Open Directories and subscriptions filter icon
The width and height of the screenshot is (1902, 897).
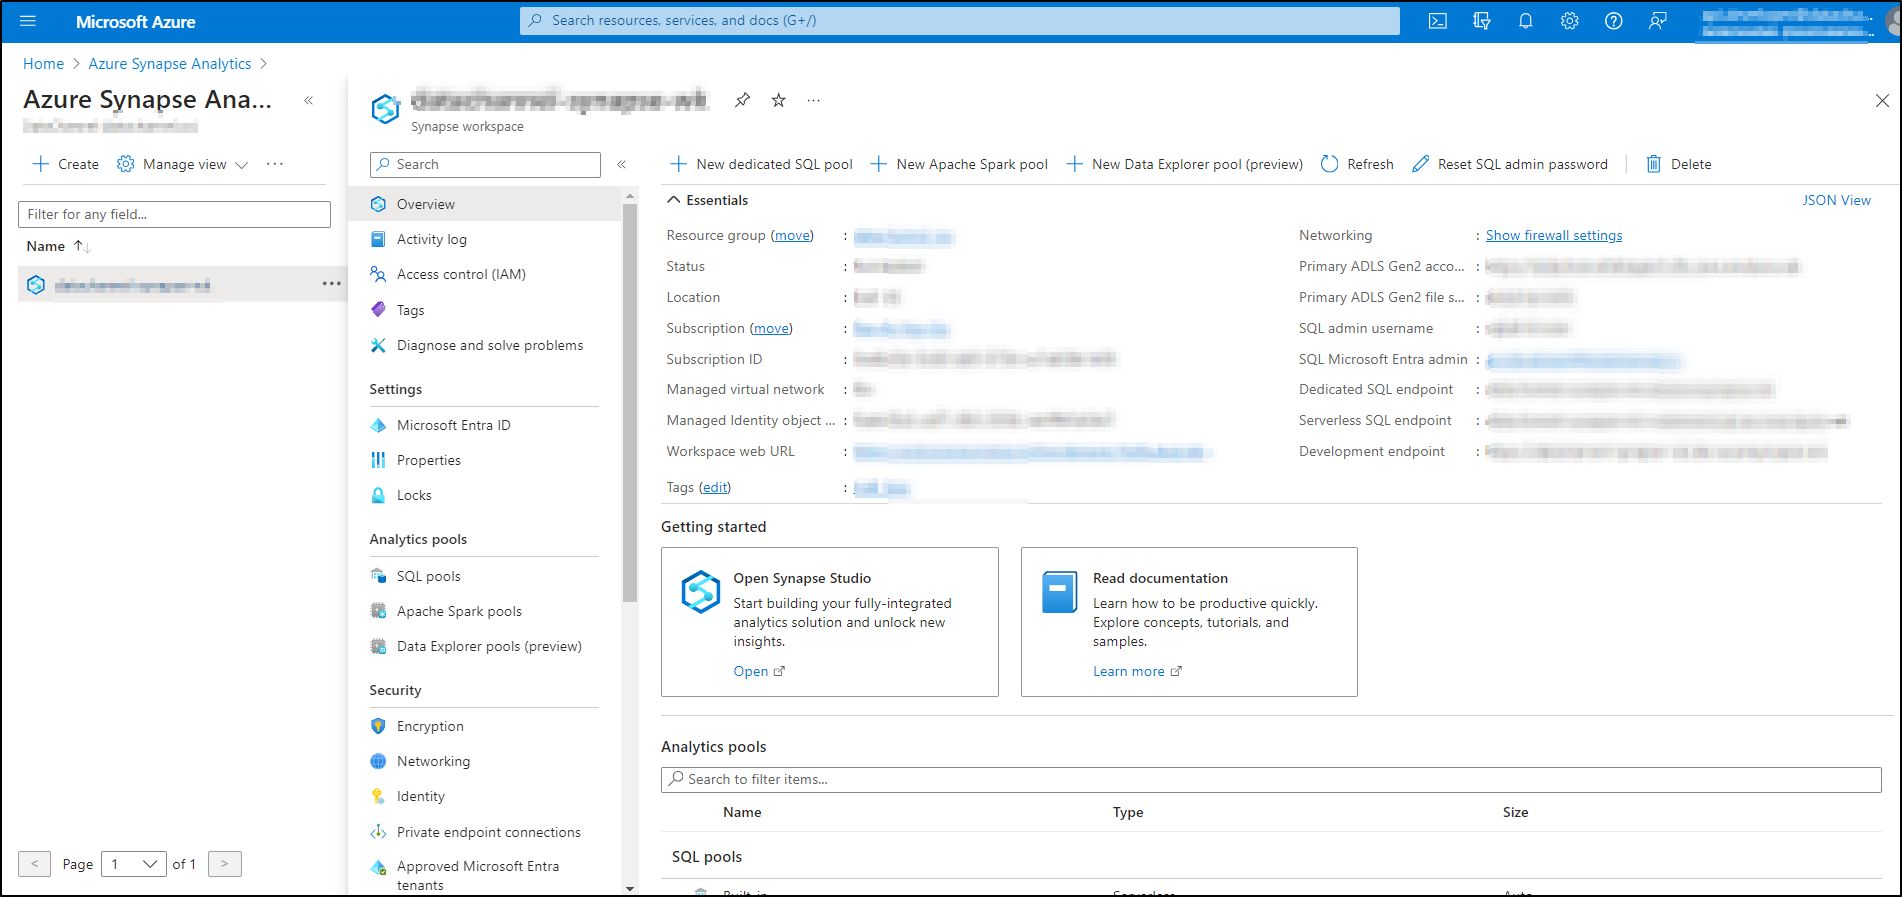(1482, 21)
